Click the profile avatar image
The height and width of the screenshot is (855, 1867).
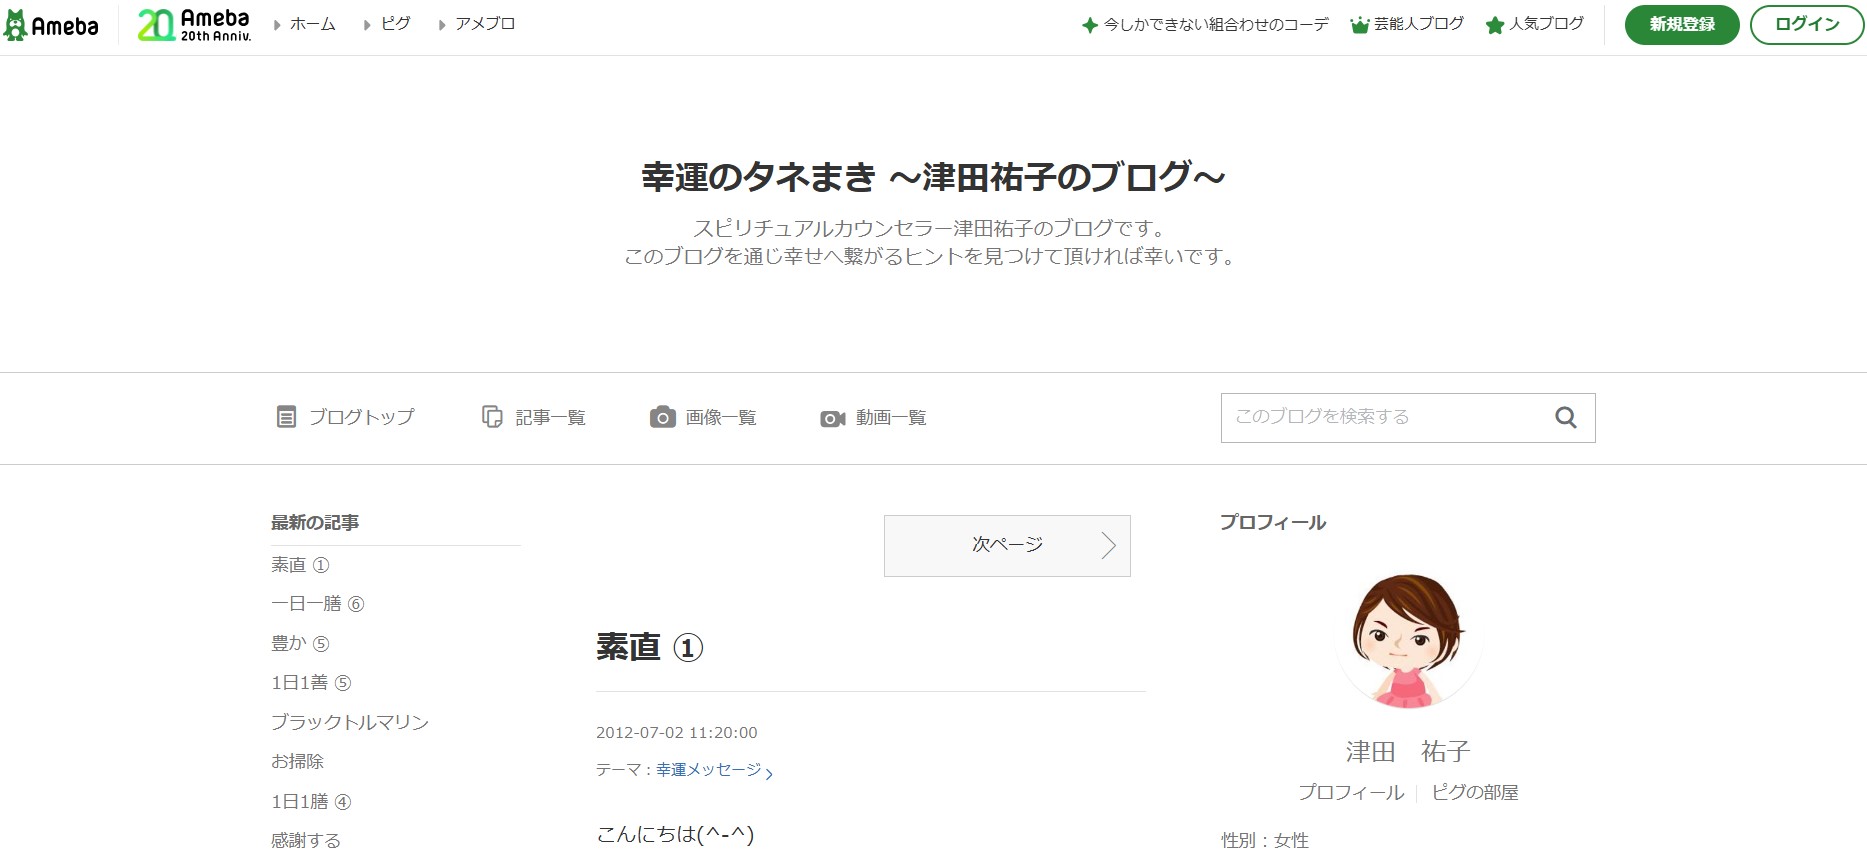(1407, 640)
